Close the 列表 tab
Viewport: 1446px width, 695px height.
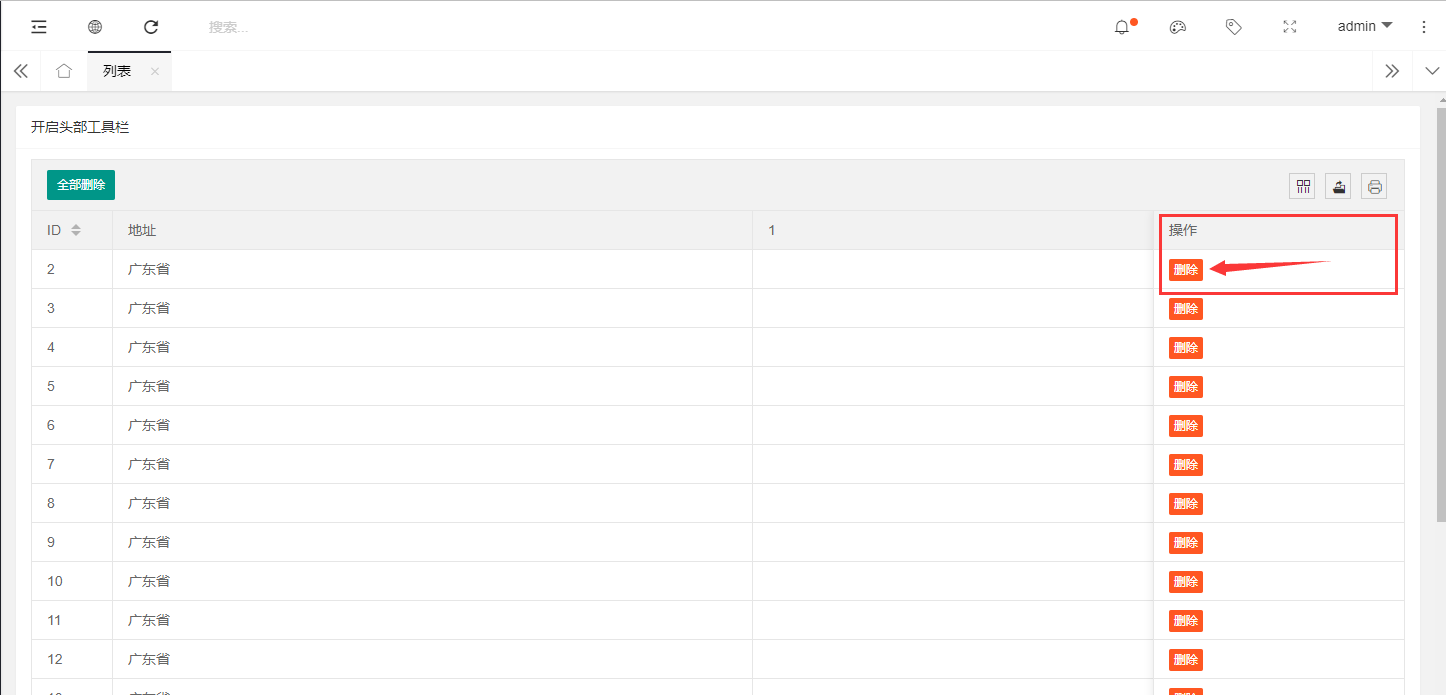click(x=155, y=71)
